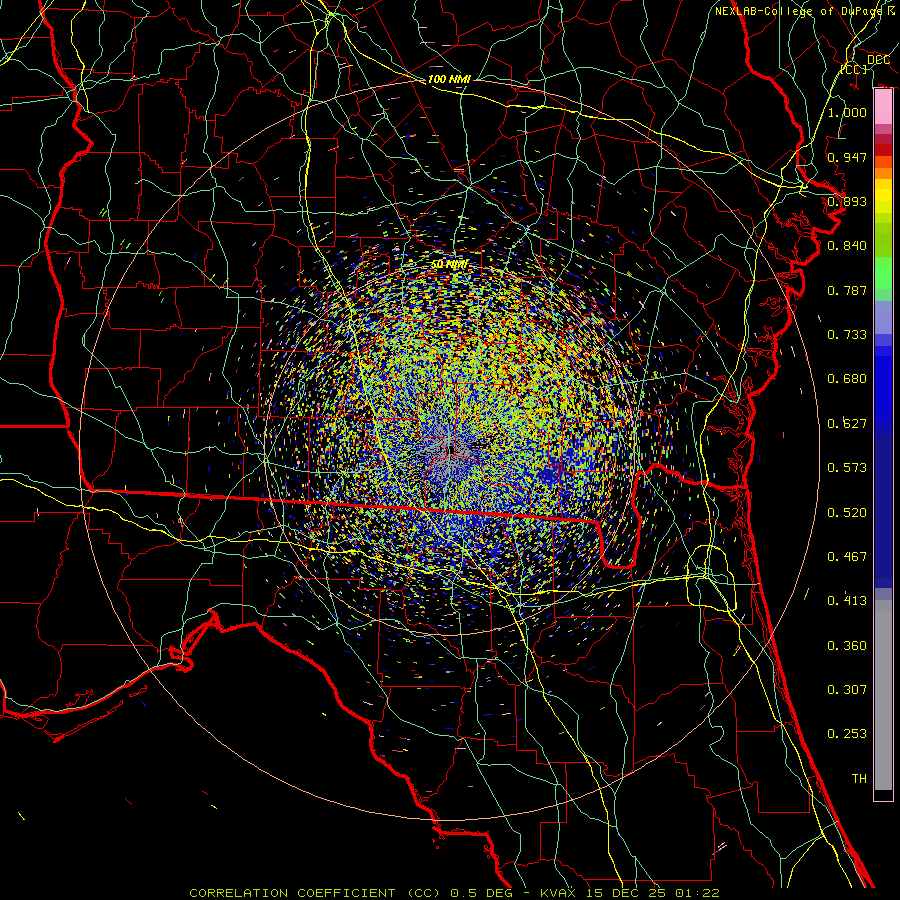
Task: Click the 0.467 legend value
Action: point(847,557)
